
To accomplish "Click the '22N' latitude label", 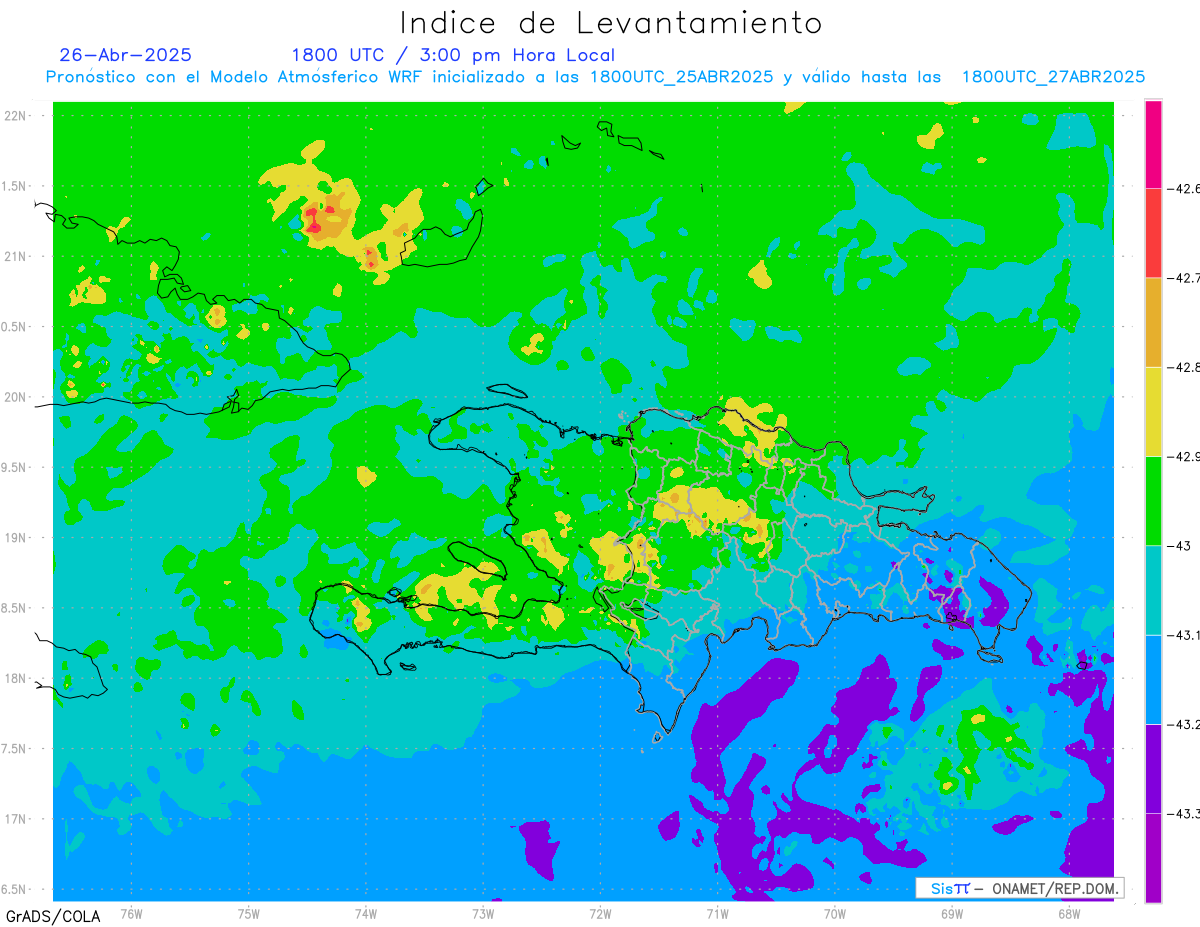I will tap(16, 116).
